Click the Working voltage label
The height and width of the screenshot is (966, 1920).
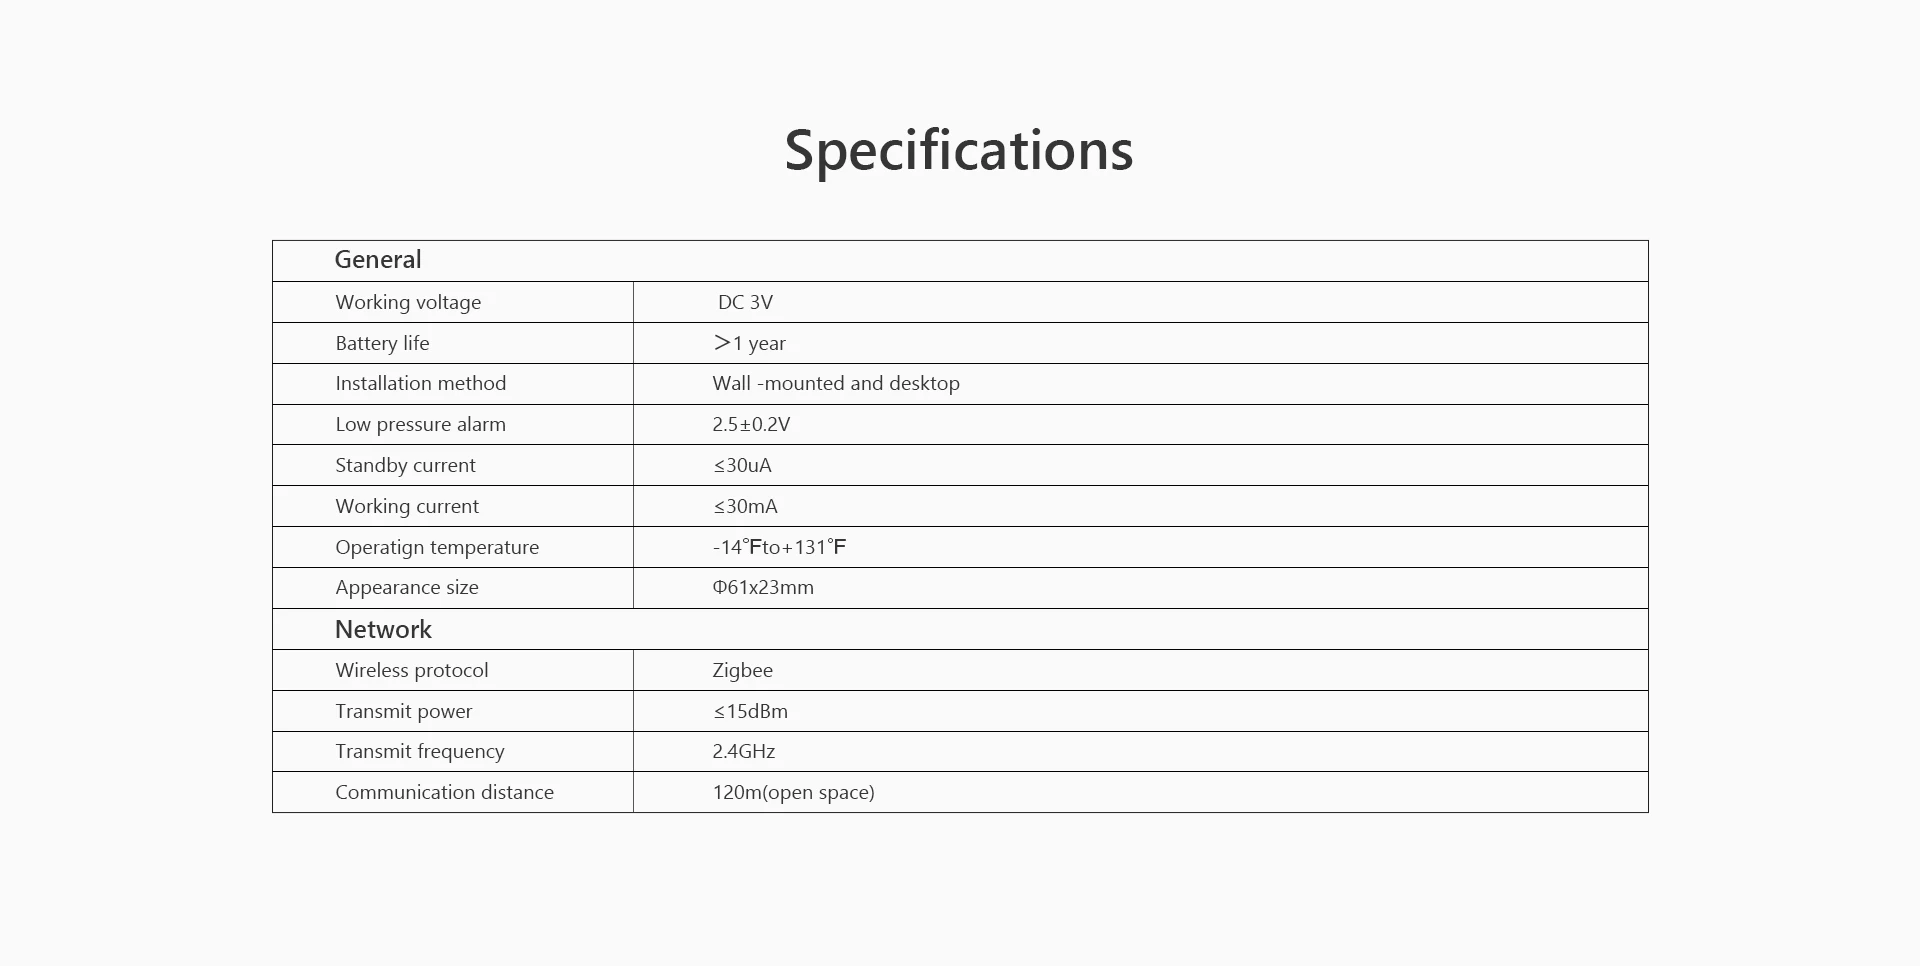[x=408, y=302]
